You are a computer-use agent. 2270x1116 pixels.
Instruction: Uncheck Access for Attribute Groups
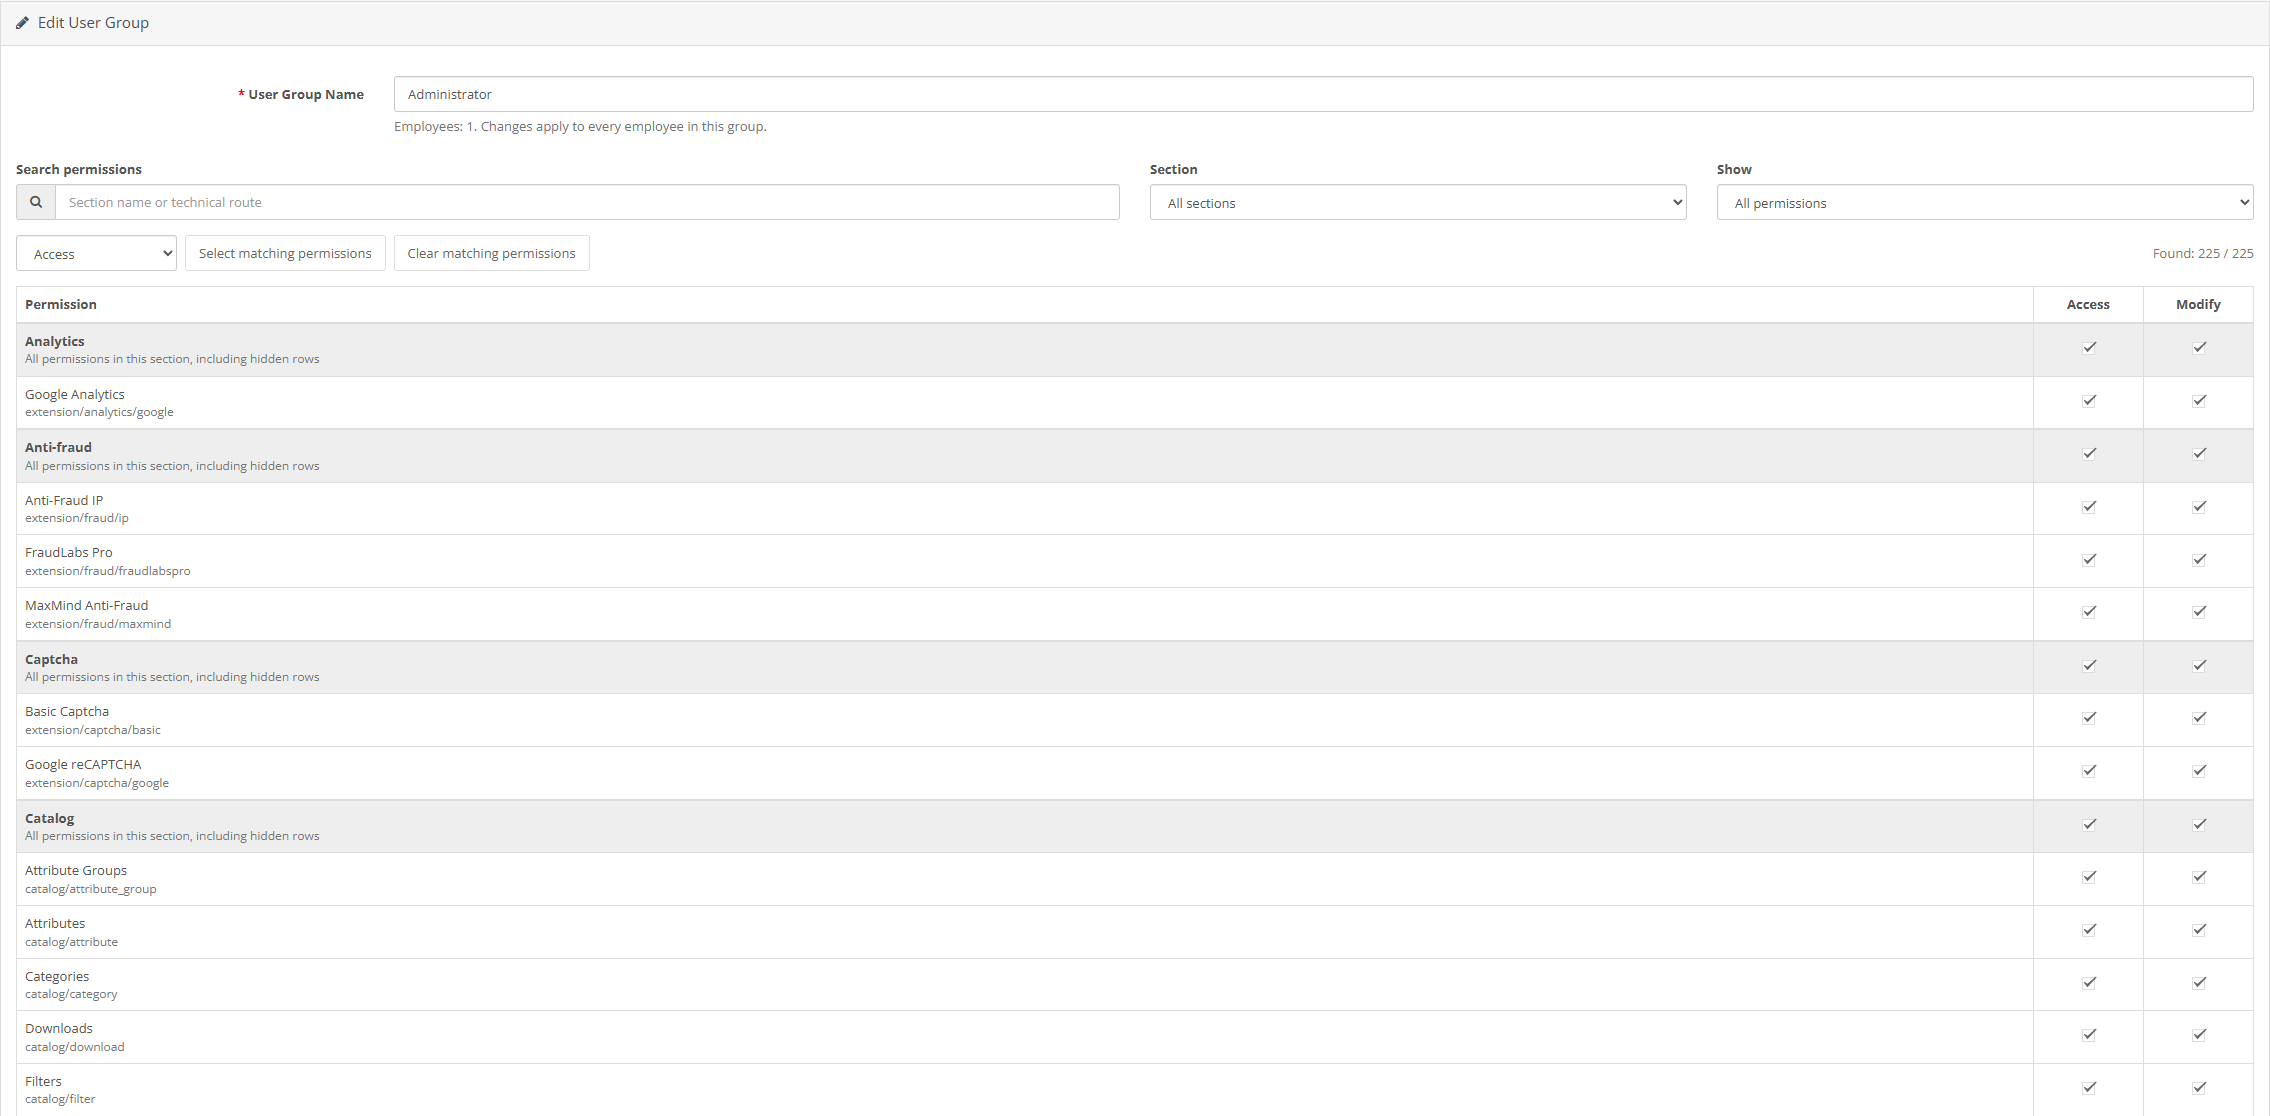pos(2089,877)
